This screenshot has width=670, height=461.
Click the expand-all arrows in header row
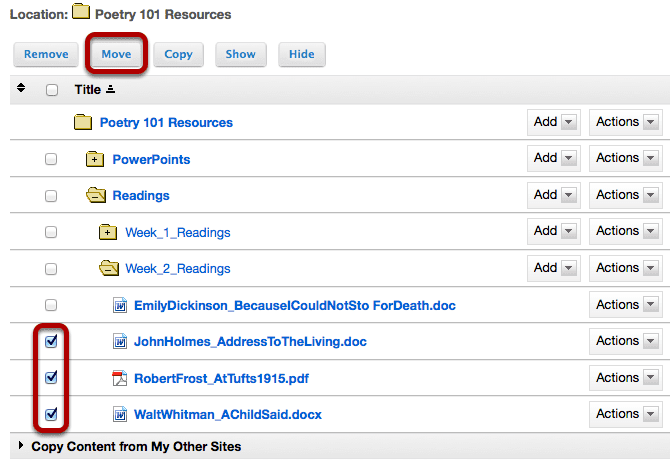tap(21, 88)
